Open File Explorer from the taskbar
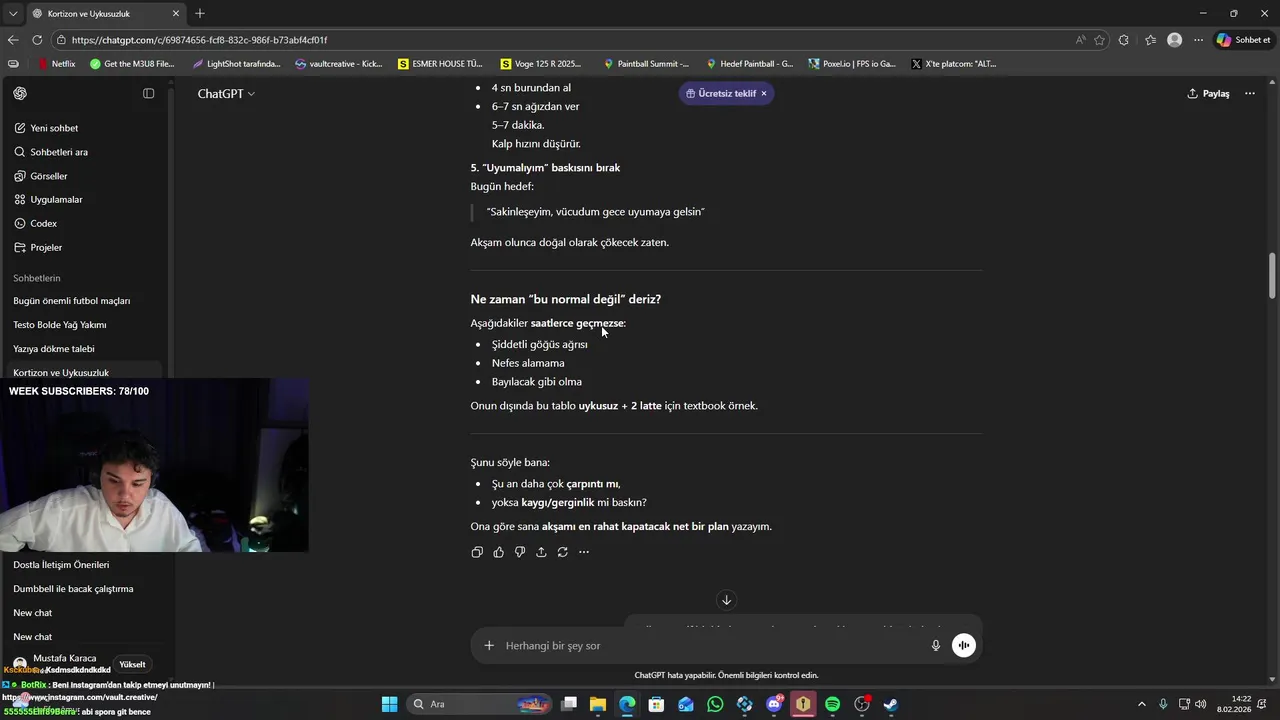The image size is (1280, 720). point(597,704)
